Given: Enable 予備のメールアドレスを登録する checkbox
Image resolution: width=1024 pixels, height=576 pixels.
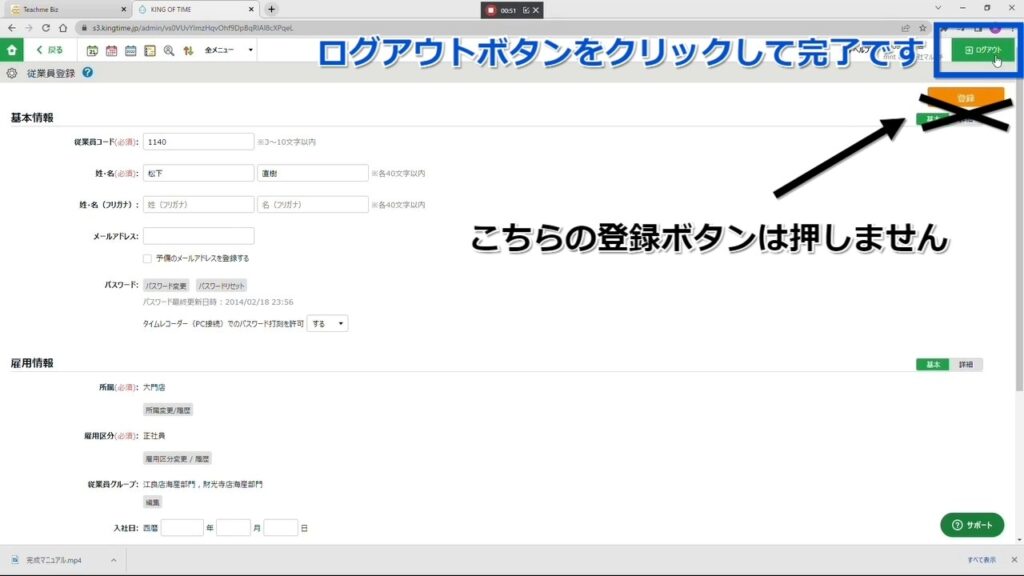Looking at the screenshot, I should pyautogui.click(x=148, y=258).
